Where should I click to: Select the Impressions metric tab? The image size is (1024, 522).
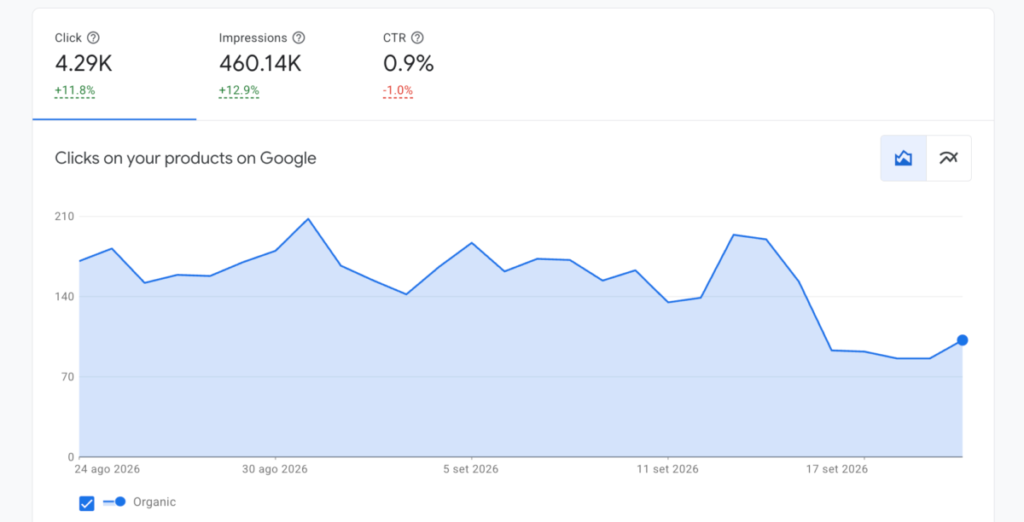pyautogui.click(x=278, y=65)
